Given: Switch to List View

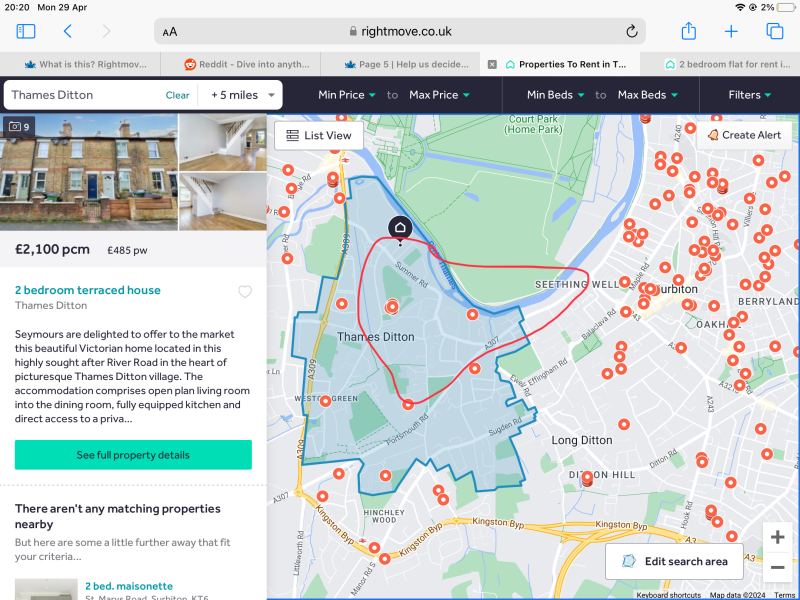Looking at the screenshot, I should tap(319, 135).
